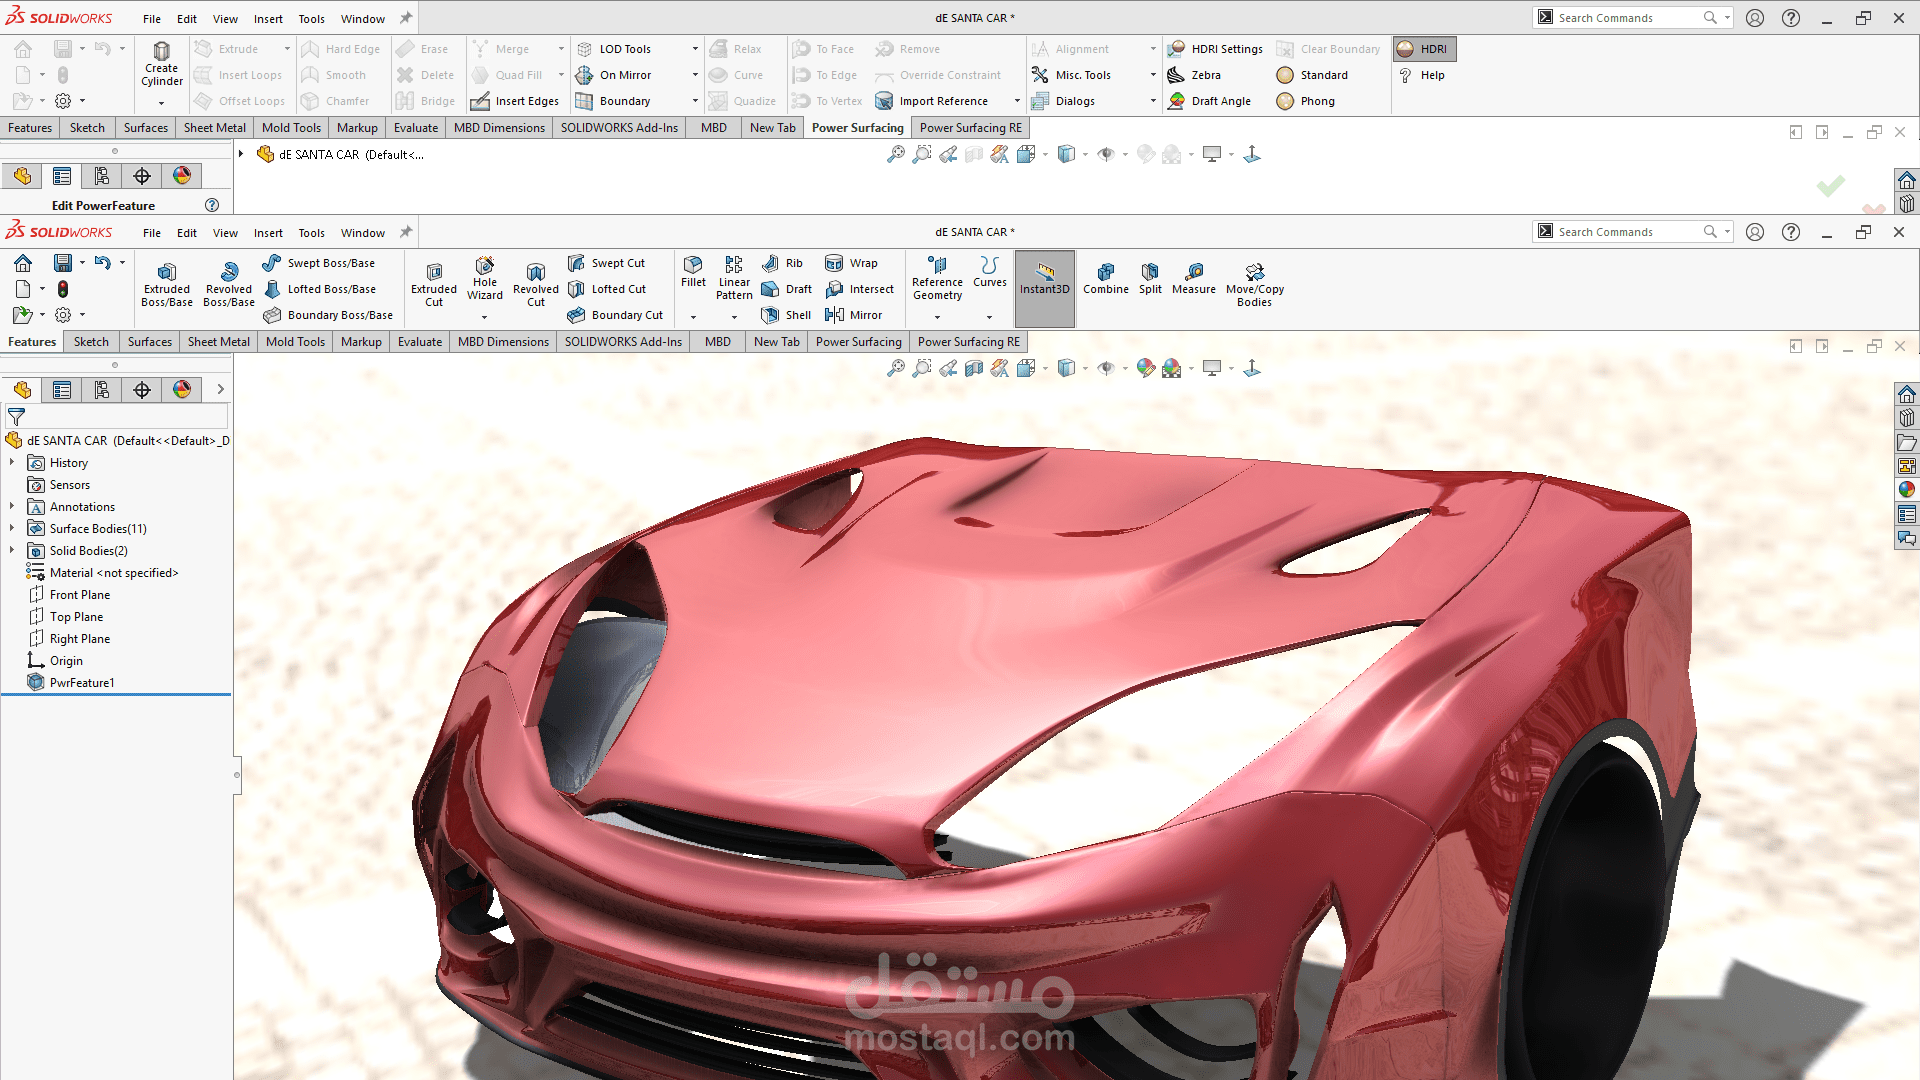Expand the Surface Bodies(11) folder

(x=12, y=528)
